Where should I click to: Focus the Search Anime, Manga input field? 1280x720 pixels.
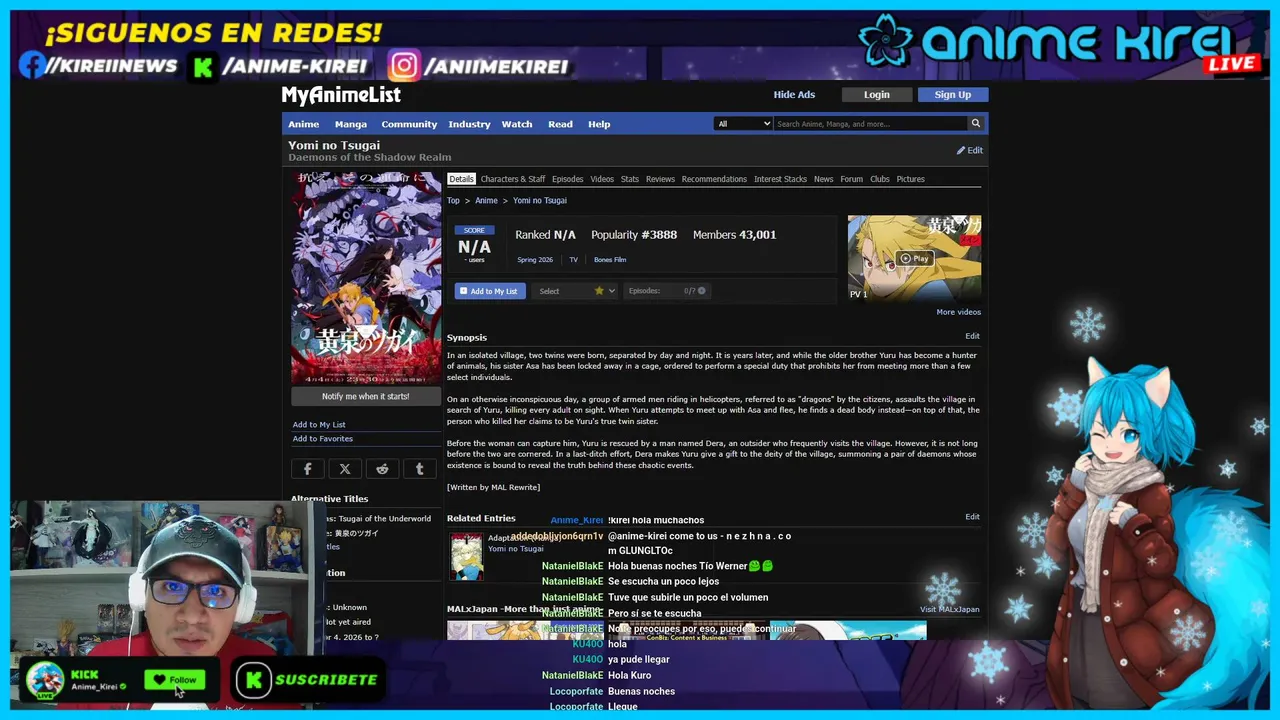tap(870, 124)
